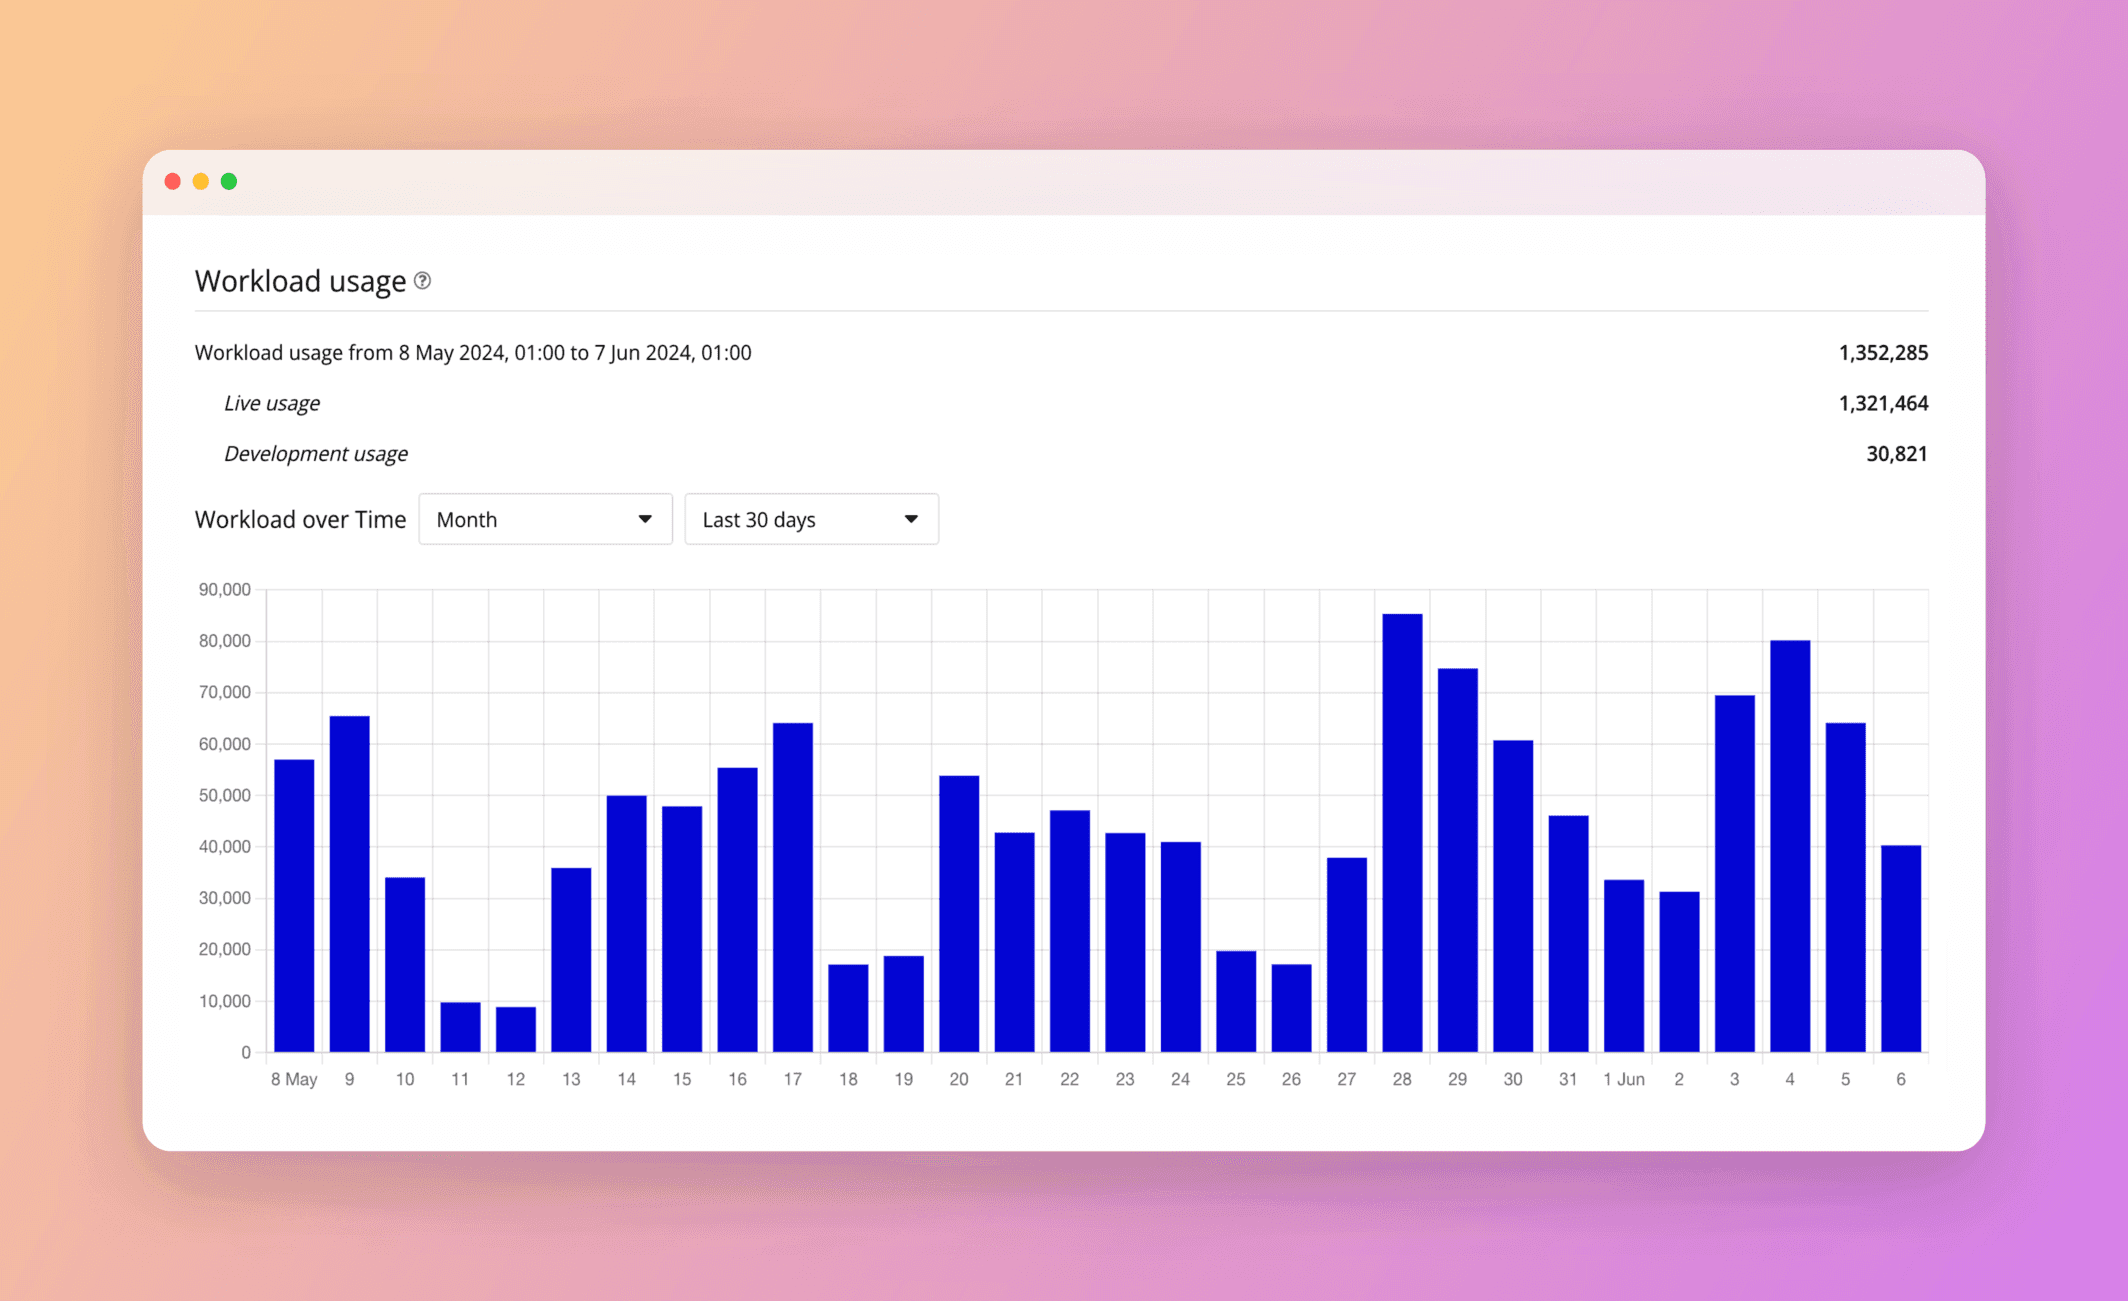Viewport: 2128px width, 1301px height.
Task: Click the 1 Jun bar
Action: (1623, 965)
